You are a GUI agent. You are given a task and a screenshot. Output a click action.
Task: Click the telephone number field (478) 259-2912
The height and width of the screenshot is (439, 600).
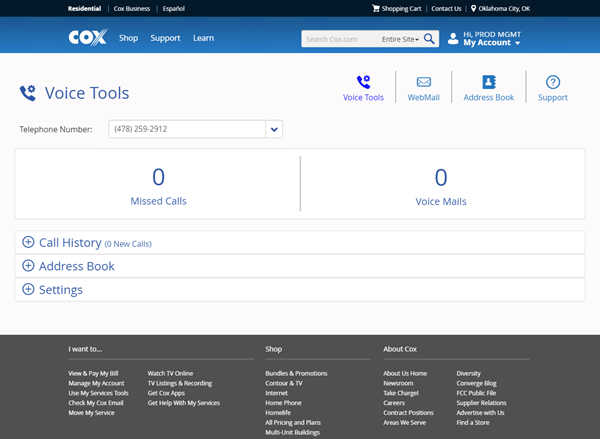[x=187, y=129]
